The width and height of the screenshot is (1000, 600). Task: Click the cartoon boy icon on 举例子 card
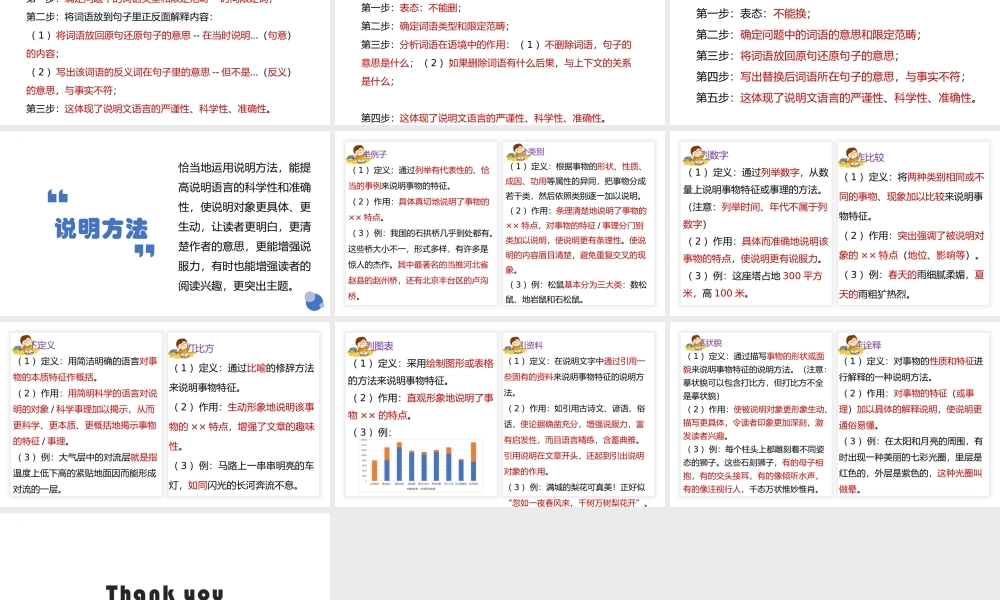click(x=358, y=153)
